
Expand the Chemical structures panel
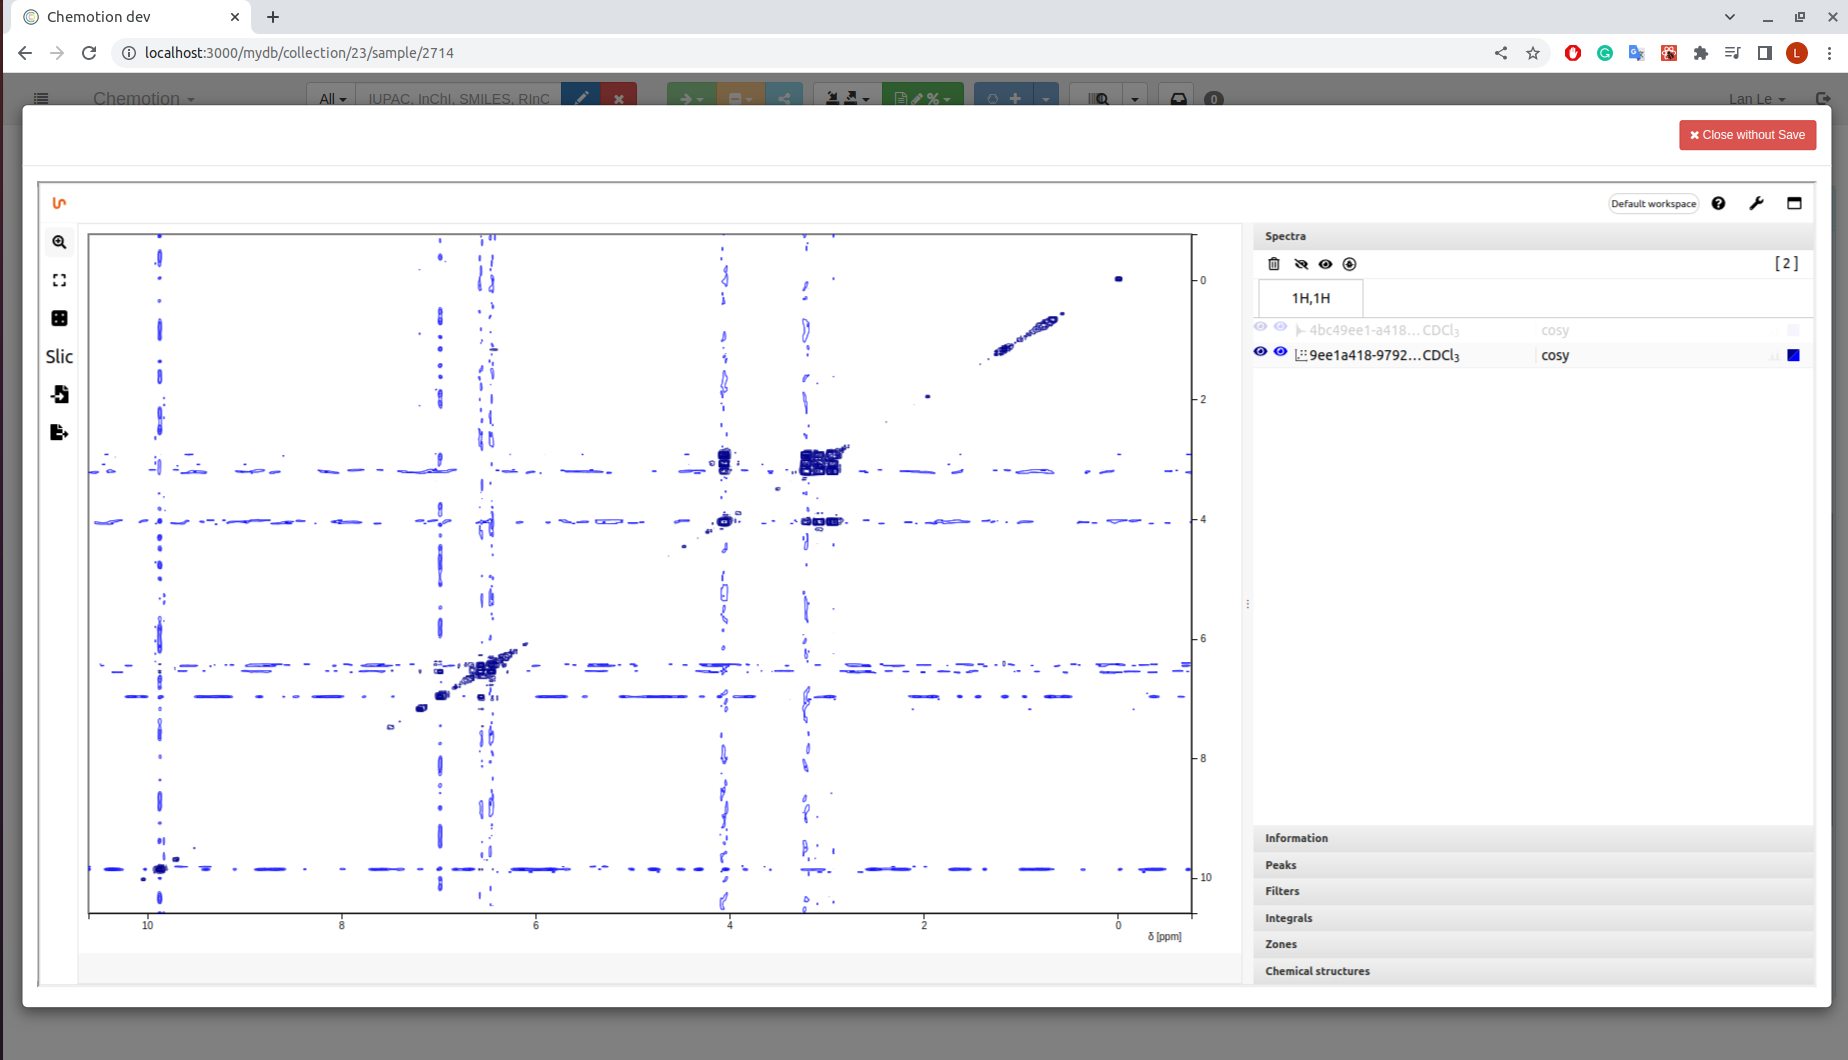(1317, 971)
